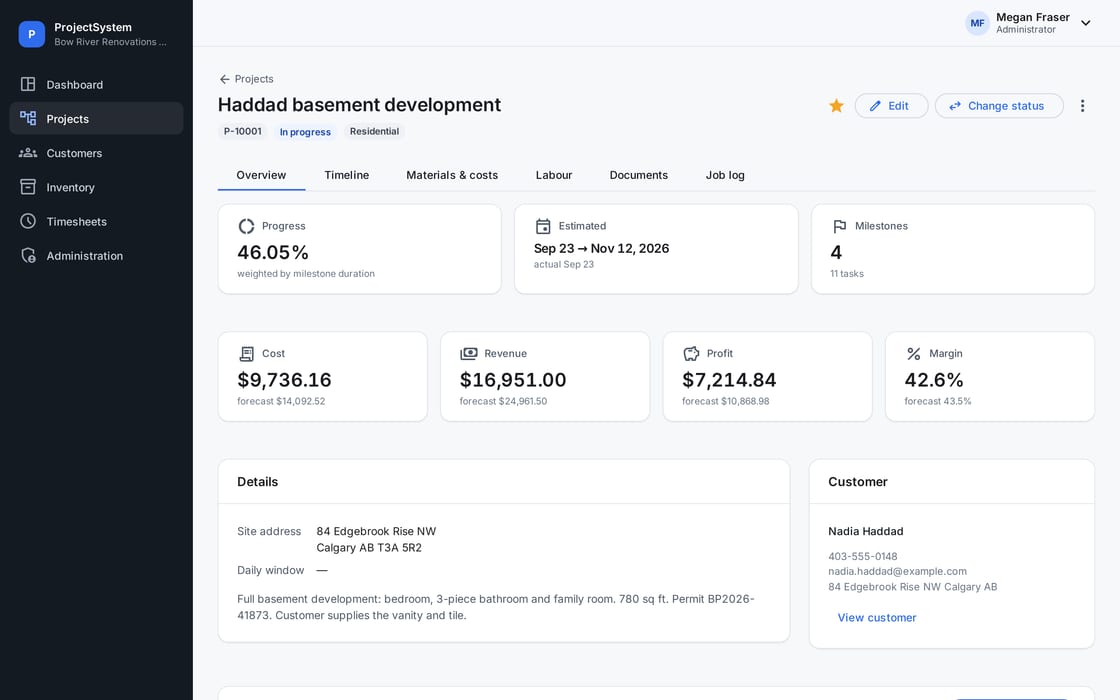
Task: Click the In progress status badge
Action: tap(305, 131)
